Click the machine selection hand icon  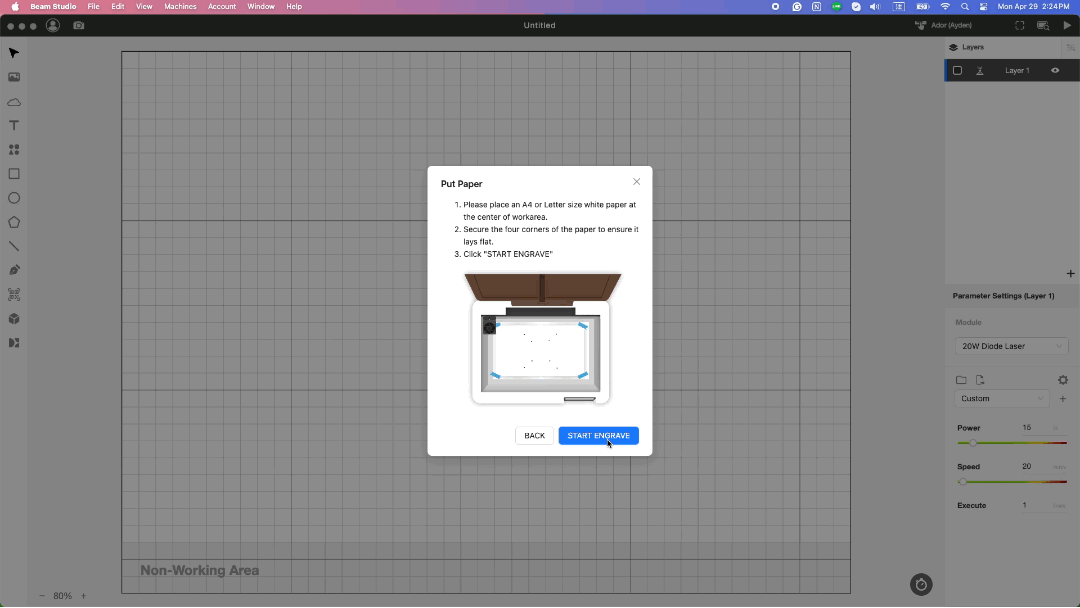[920, 25]
